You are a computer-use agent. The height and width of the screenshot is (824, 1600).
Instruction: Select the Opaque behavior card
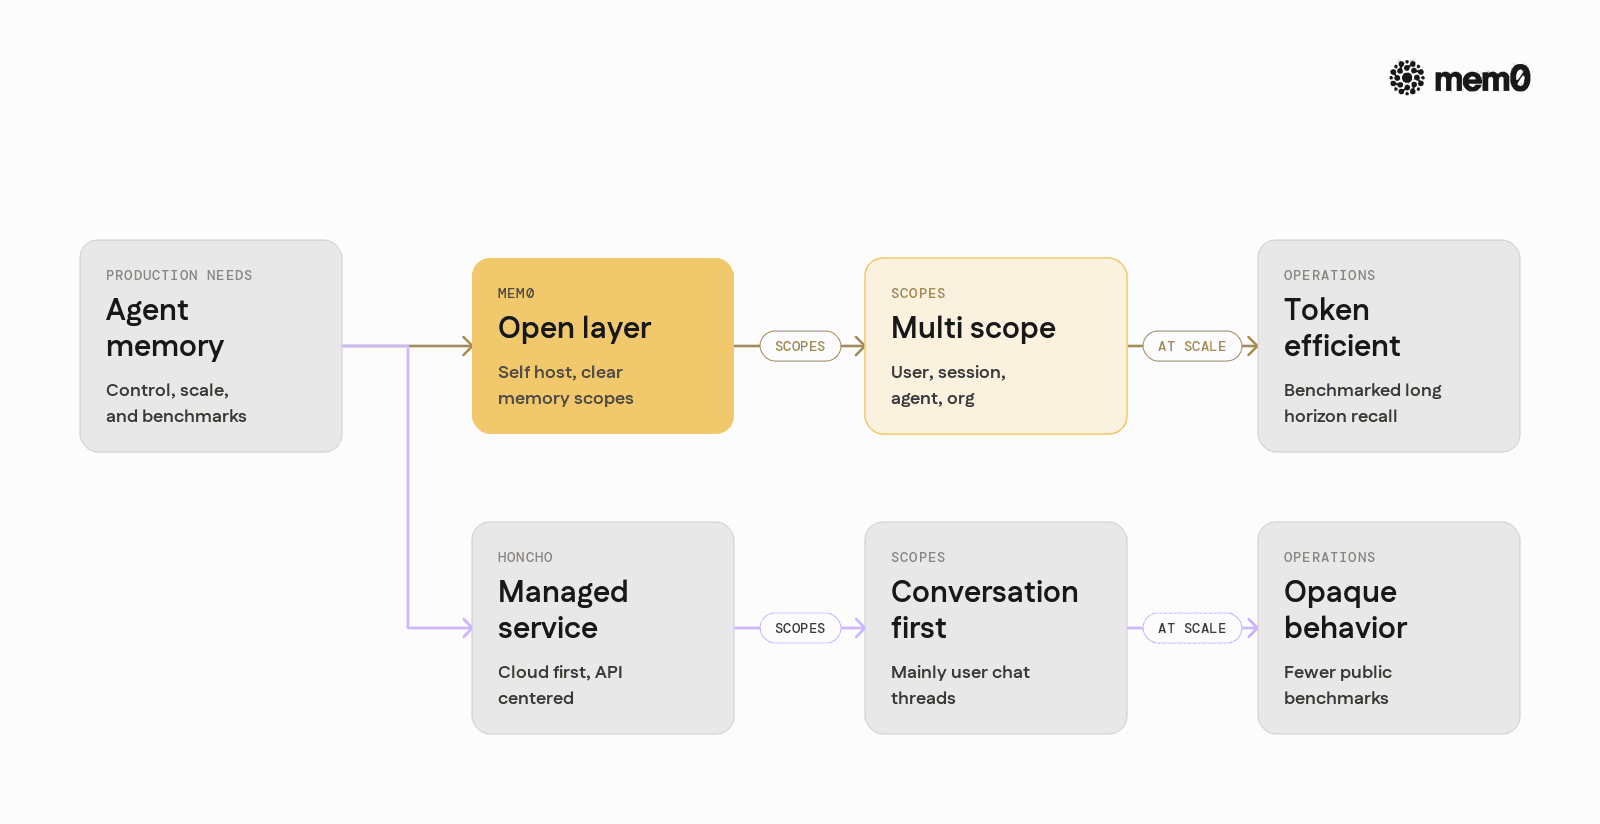pyautogui.click(x=1389, y=628)
